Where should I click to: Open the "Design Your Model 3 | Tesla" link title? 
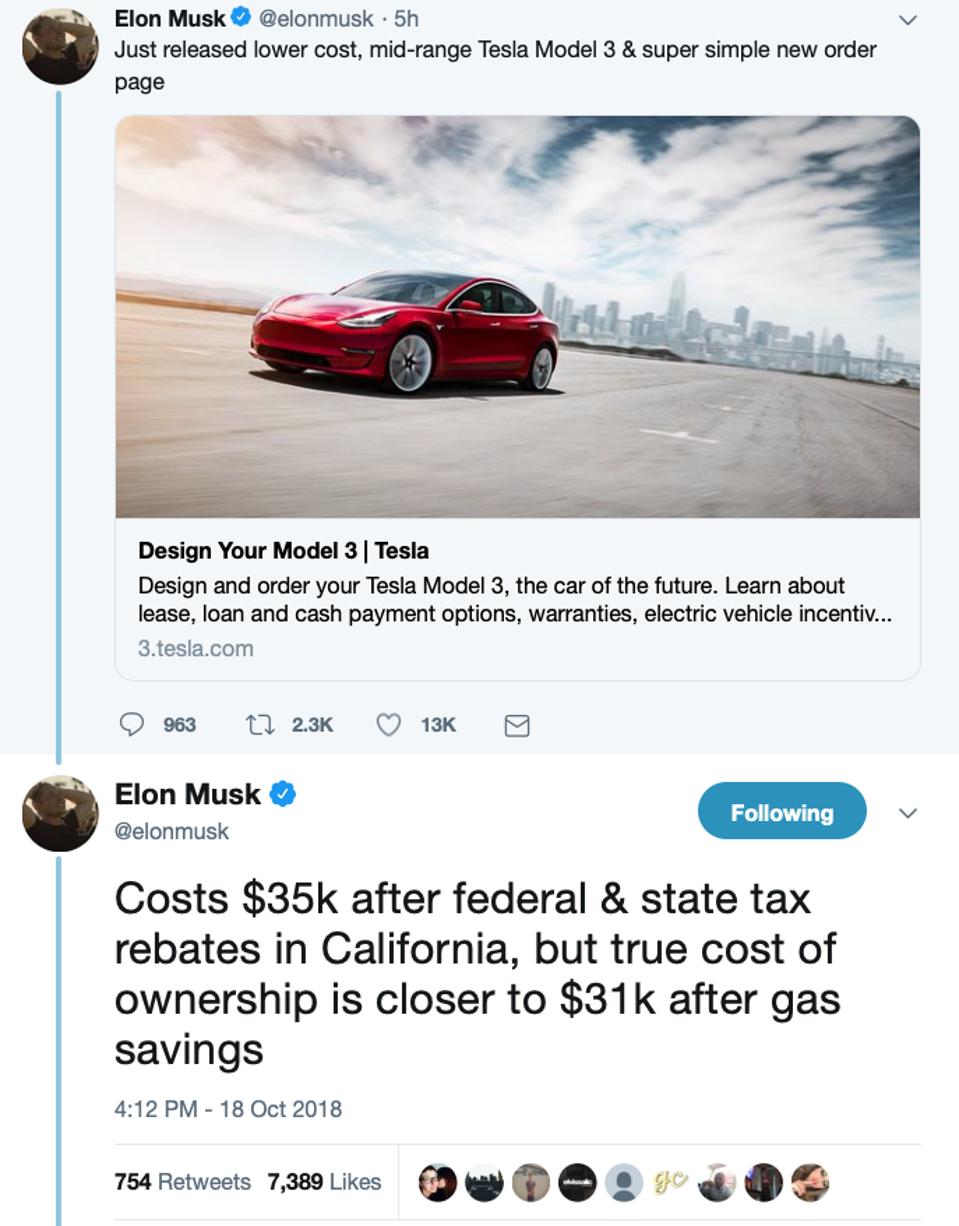283,550
